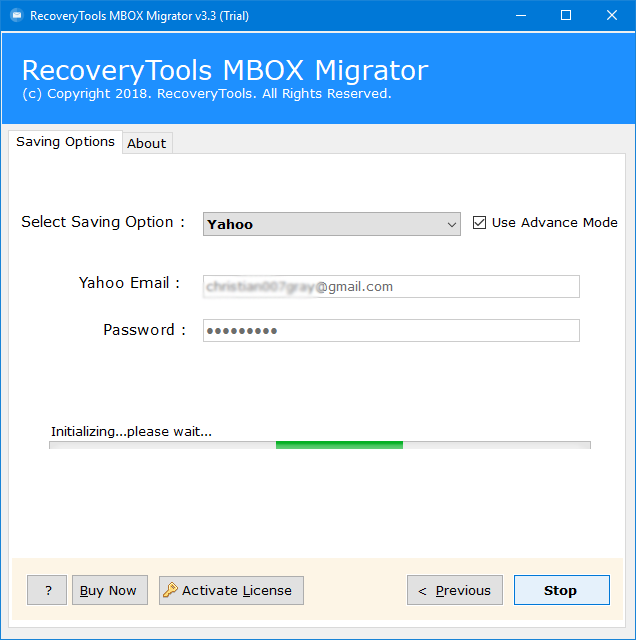Viewport: 636px width, 640px height.
Task: Click the 'Initializing...please wait...' status text
Action: click(131, 431)
